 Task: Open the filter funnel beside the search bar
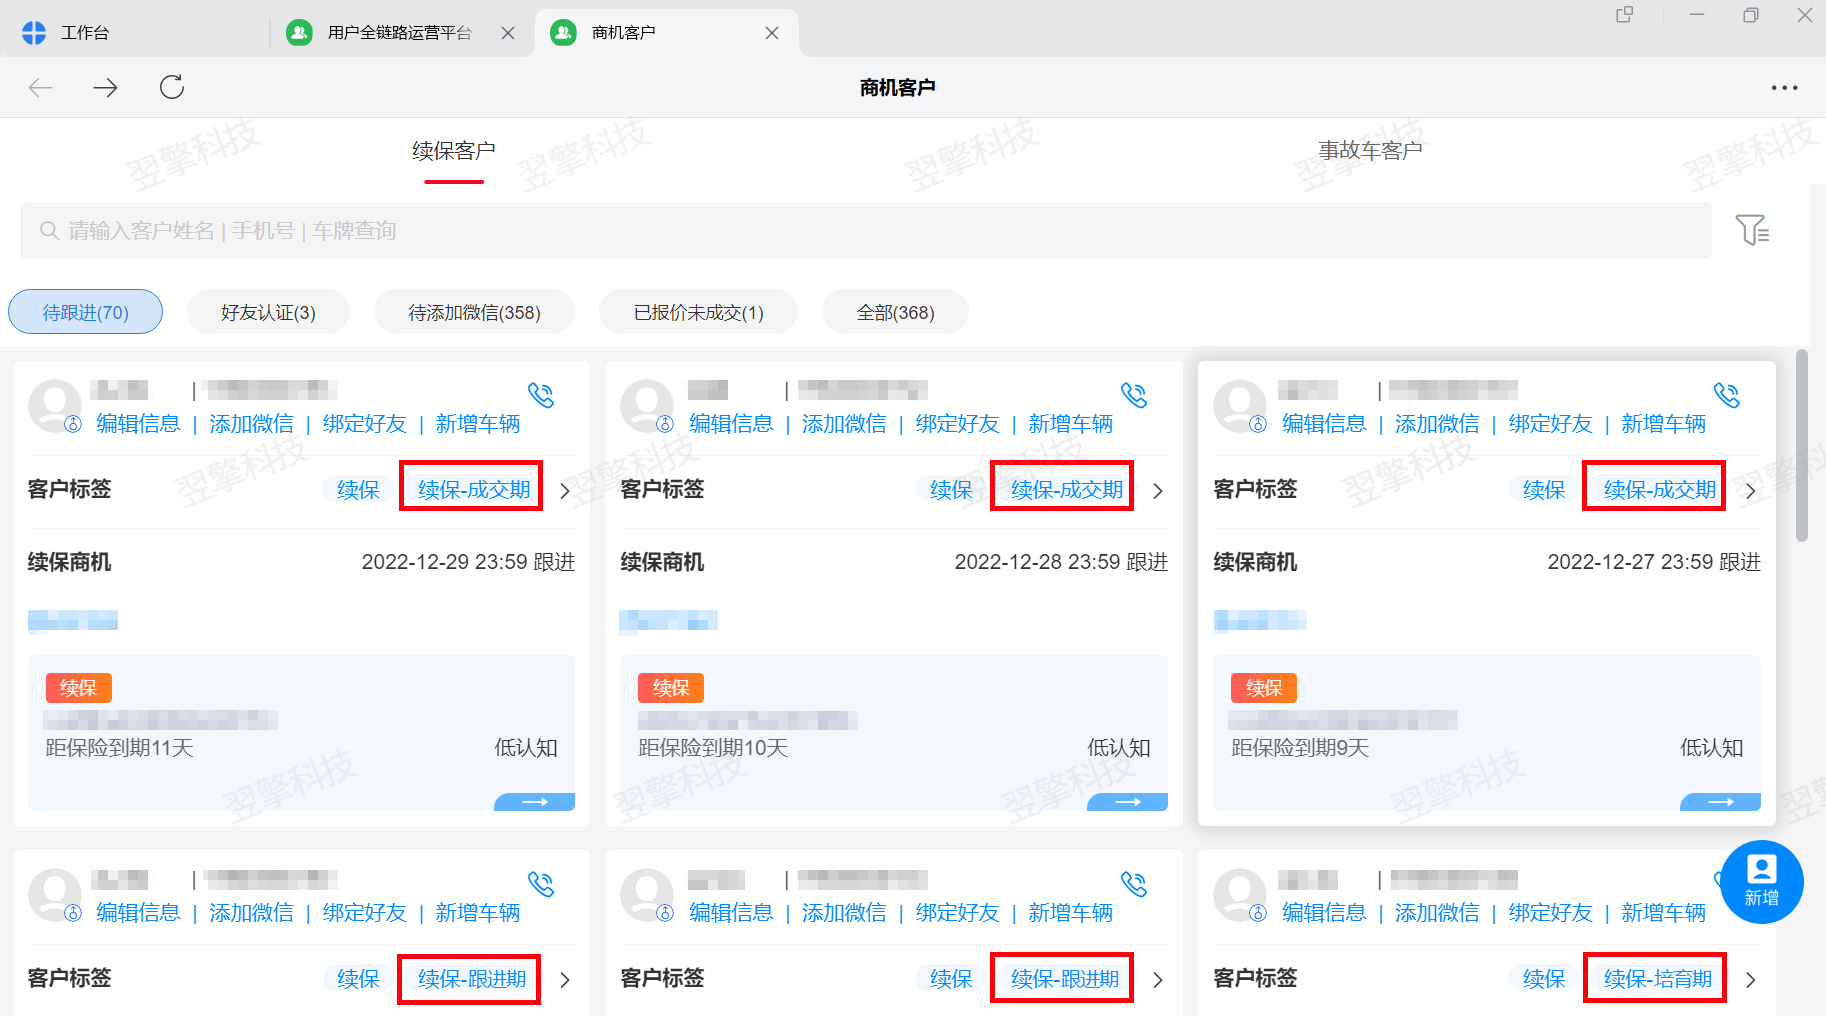(x=1753, y=230)
